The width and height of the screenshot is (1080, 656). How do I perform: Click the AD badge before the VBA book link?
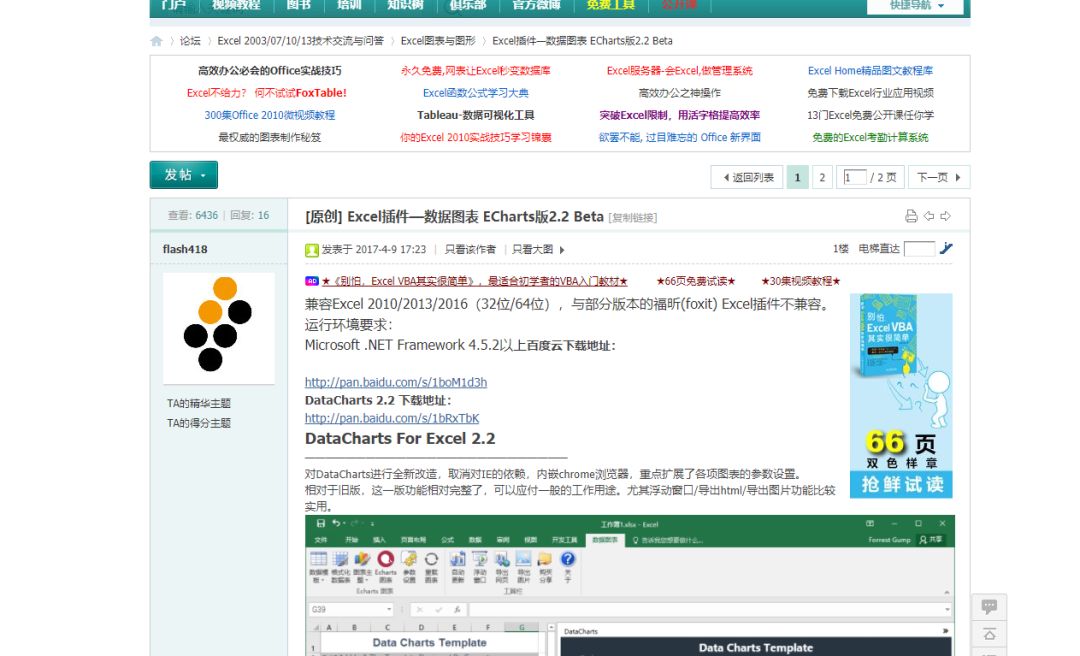(311, 281)
